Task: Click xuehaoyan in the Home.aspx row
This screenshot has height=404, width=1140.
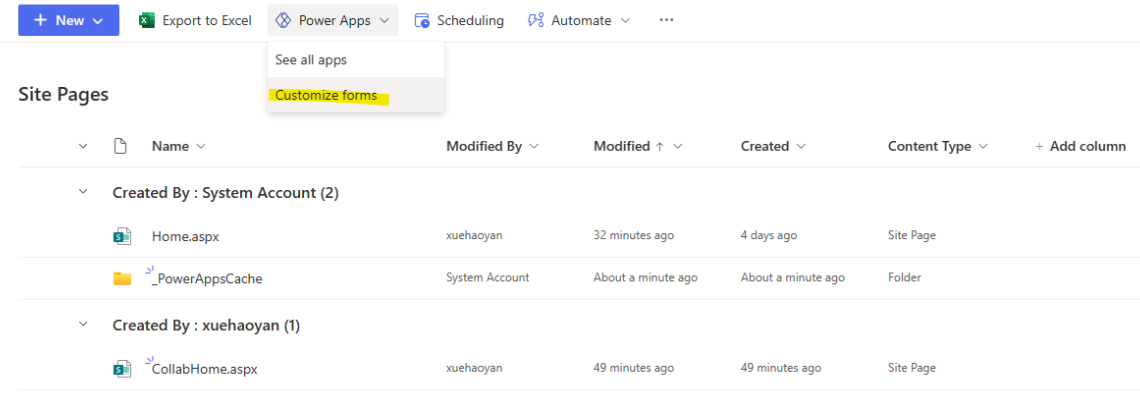Action: coord(474,235)
